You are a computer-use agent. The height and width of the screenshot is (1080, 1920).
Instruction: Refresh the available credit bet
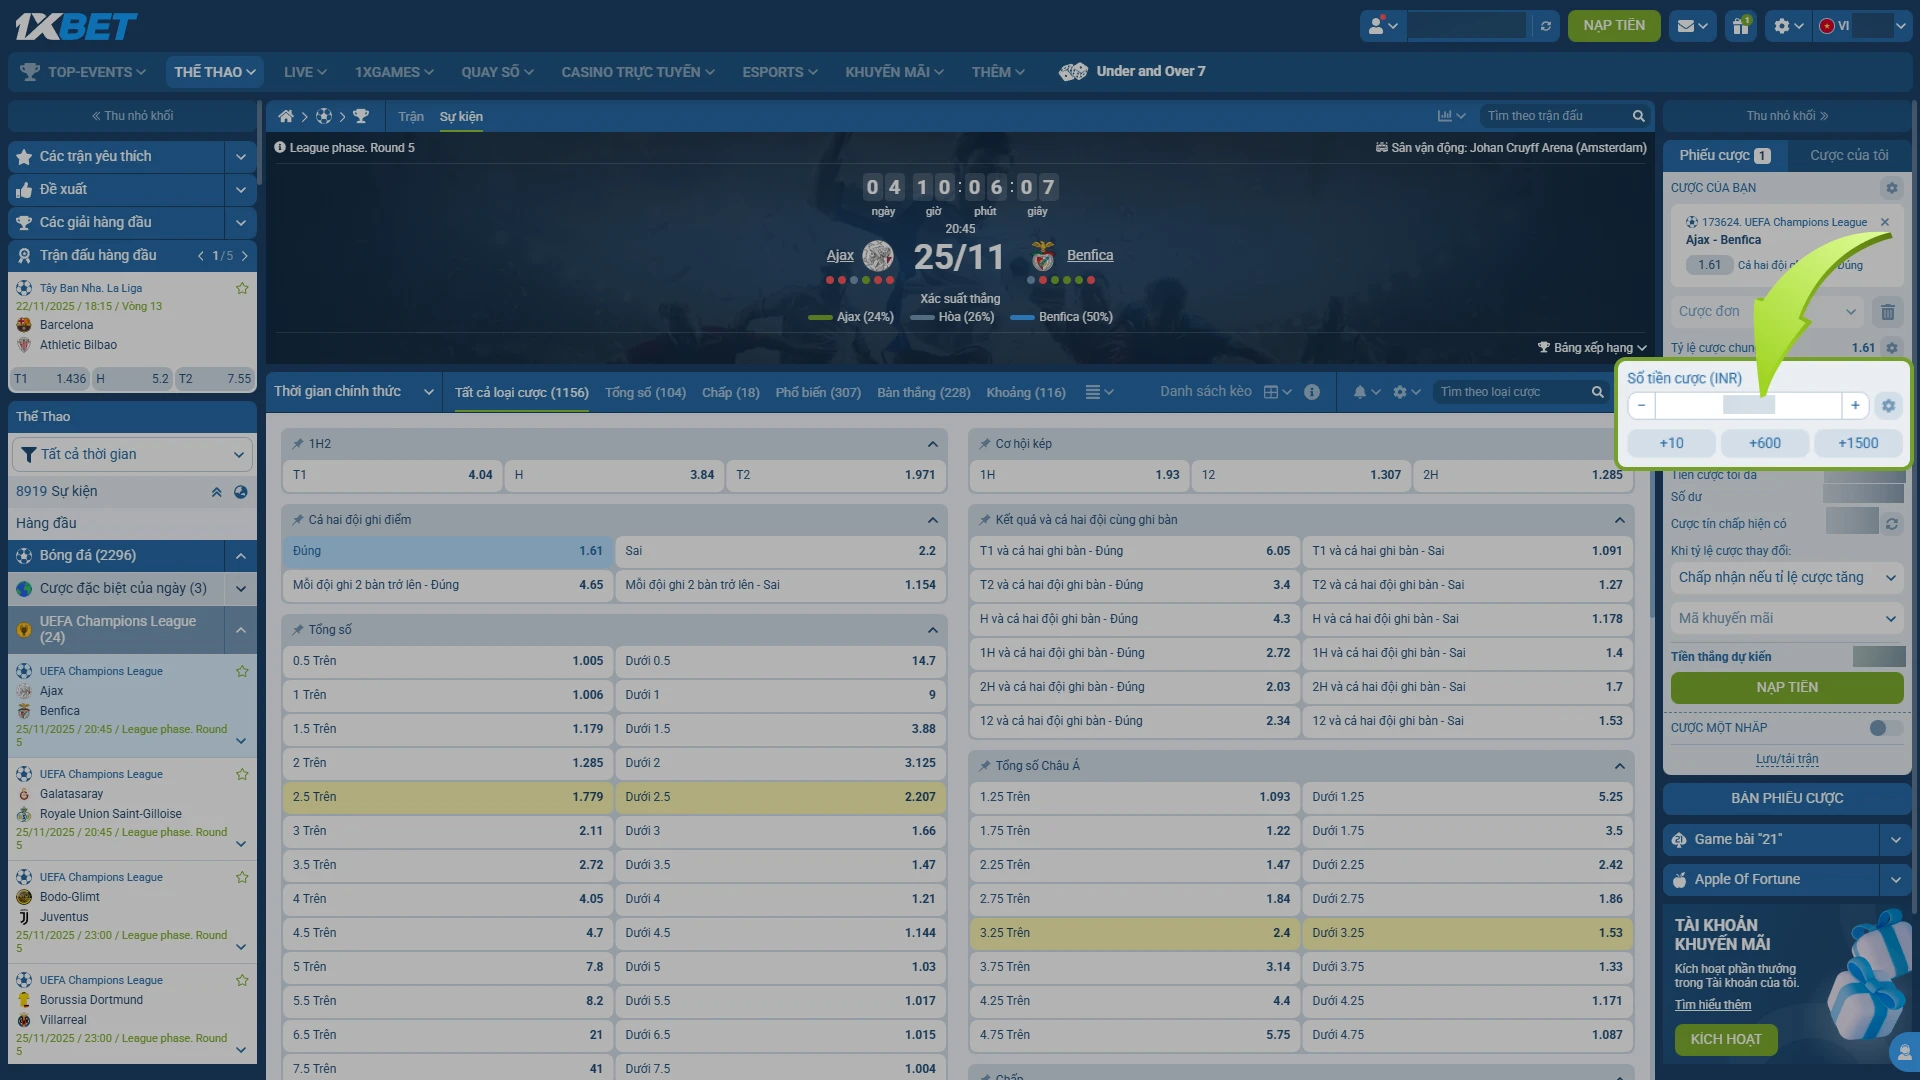(1892, 523)
